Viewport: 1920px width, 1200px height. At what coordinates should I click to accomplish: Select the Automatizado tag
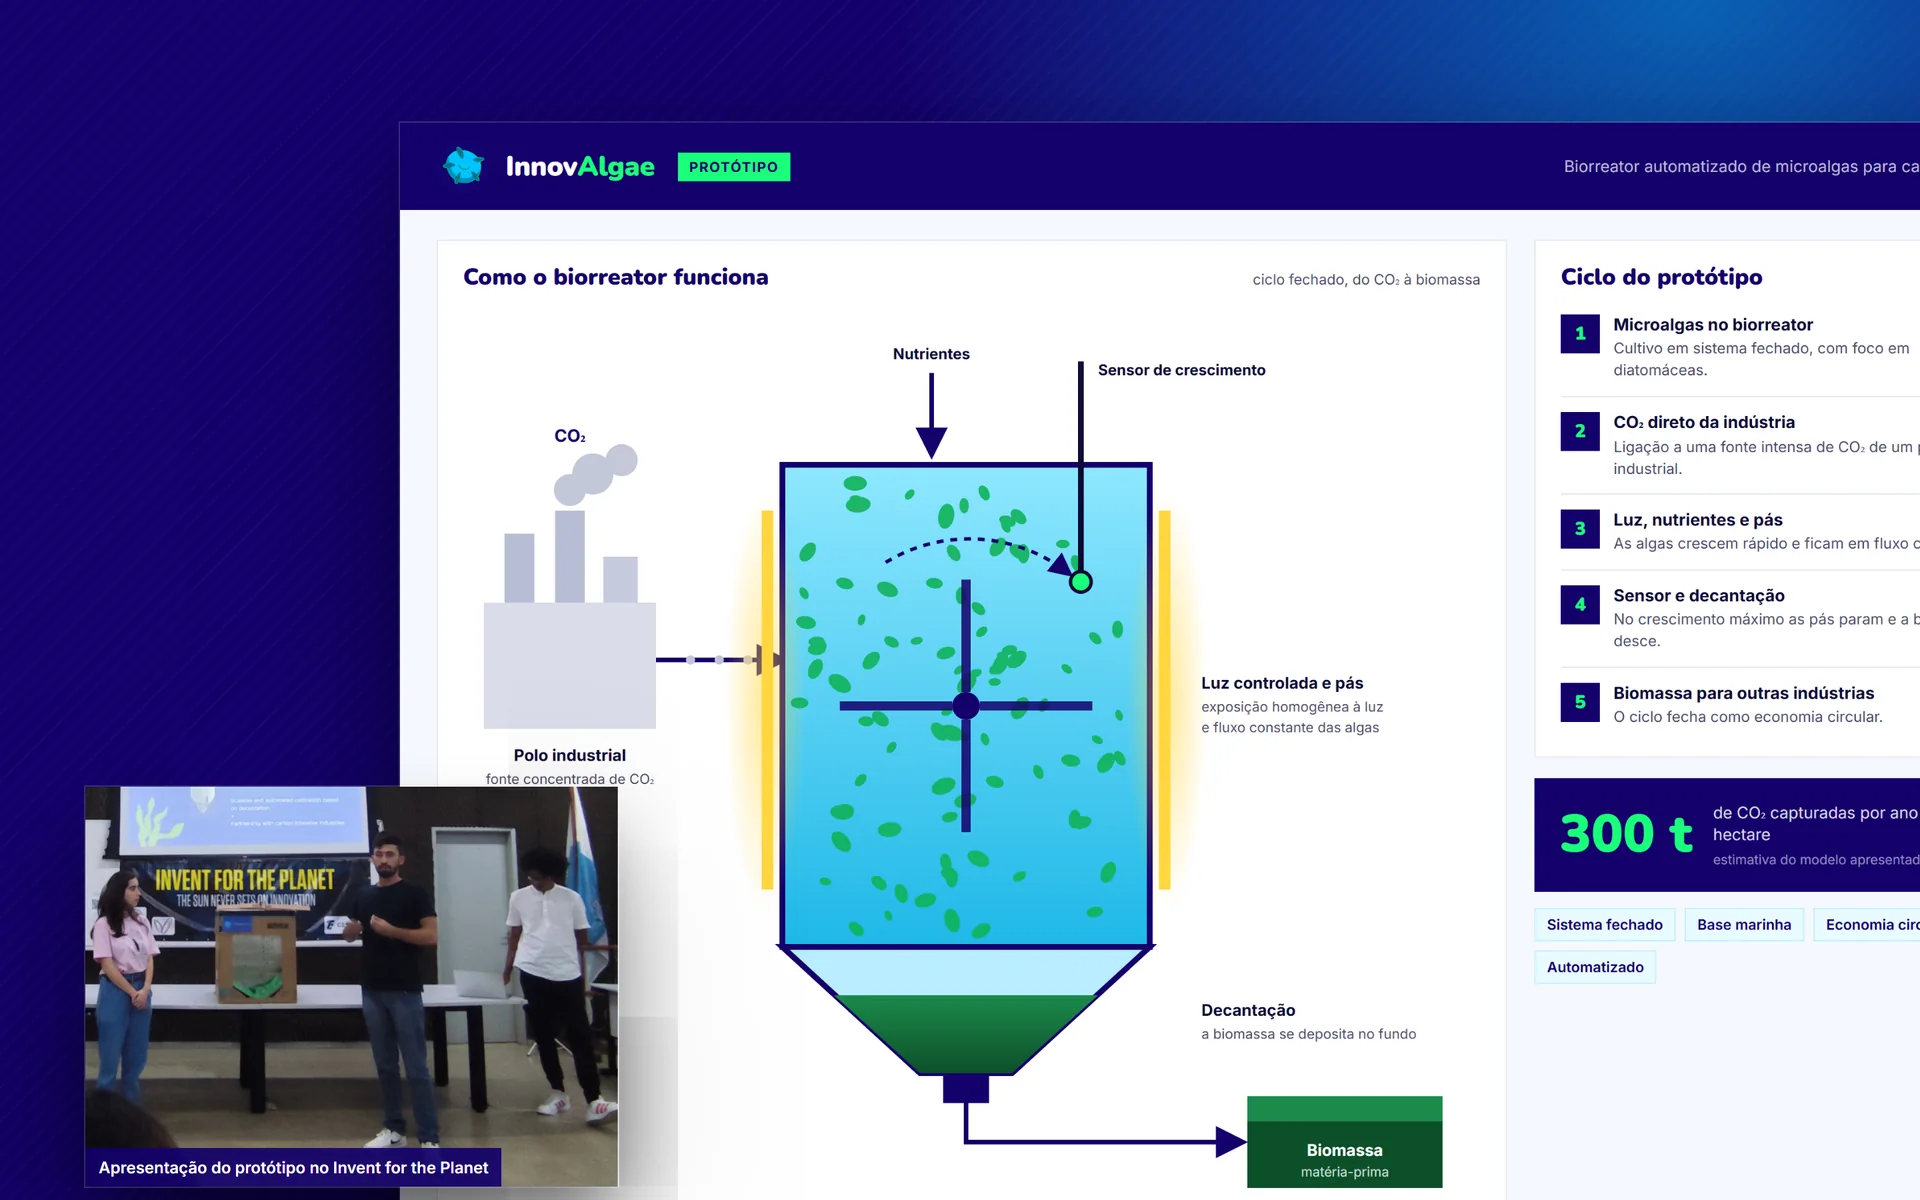point(1595,967)
